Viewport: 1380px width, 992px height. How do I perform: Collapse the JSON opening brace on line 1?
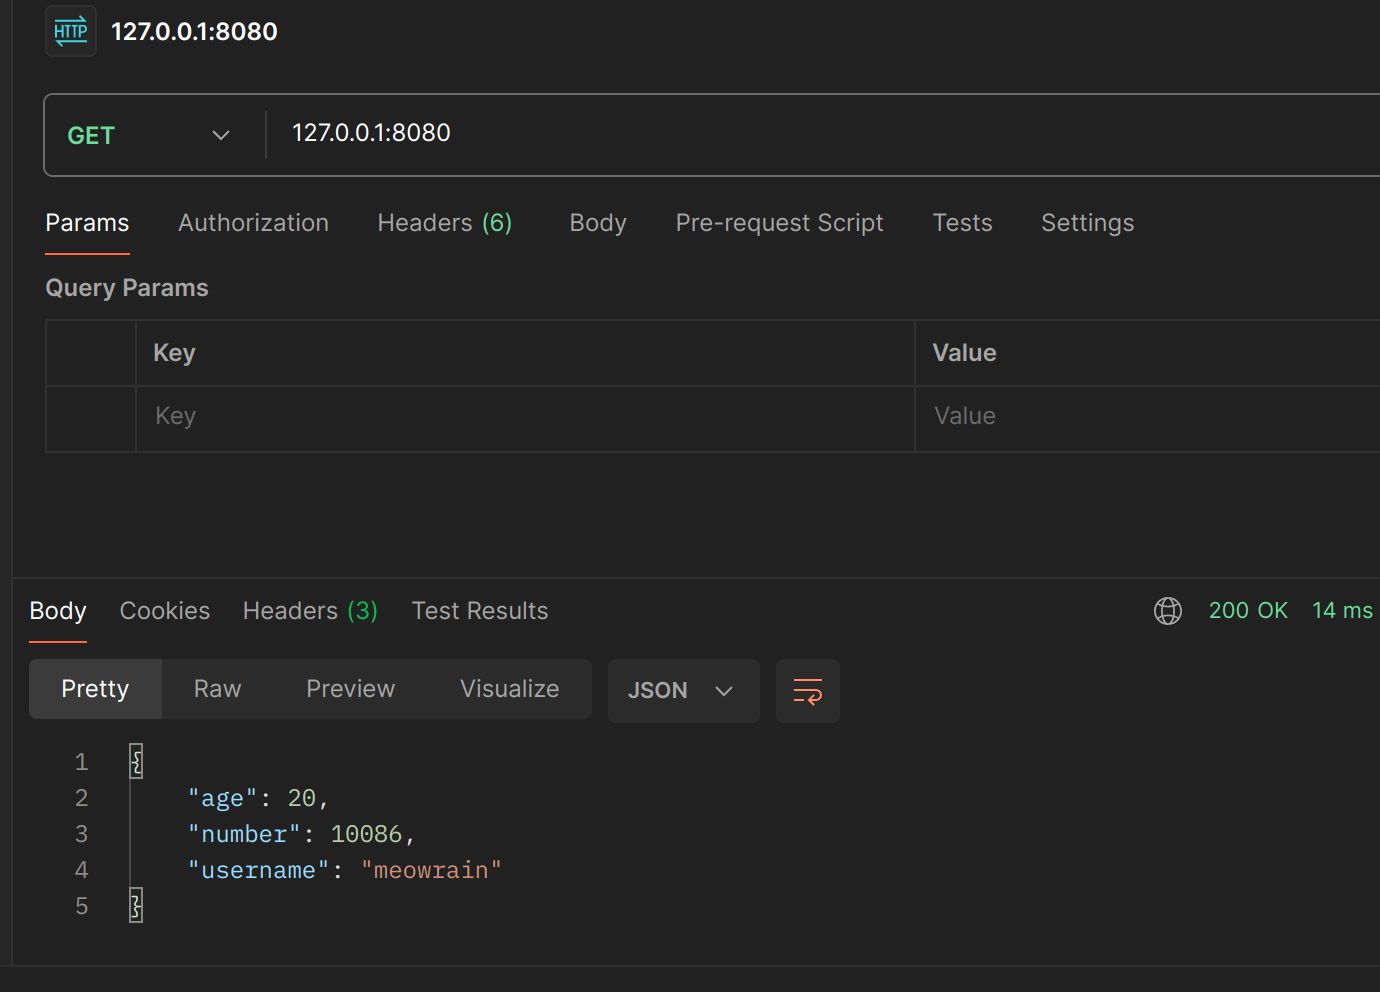coord(136,762)
